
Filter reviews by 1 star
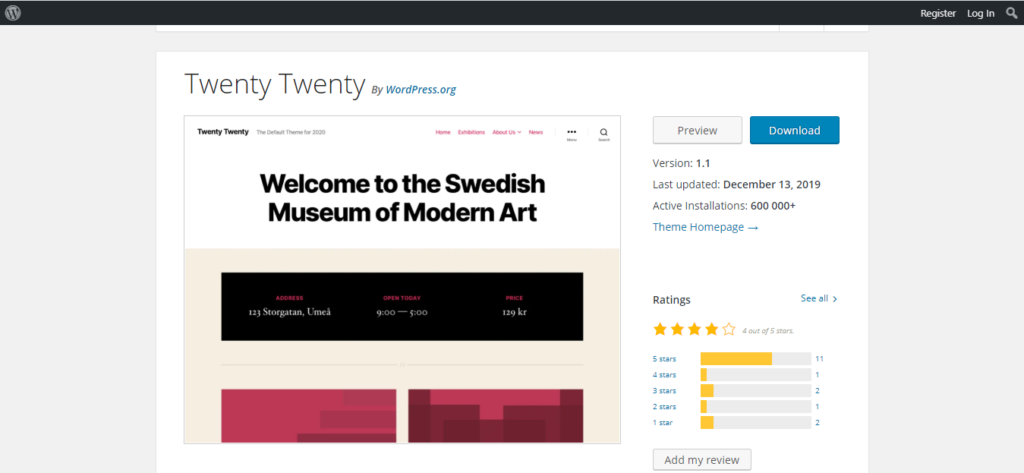(663, 423)
